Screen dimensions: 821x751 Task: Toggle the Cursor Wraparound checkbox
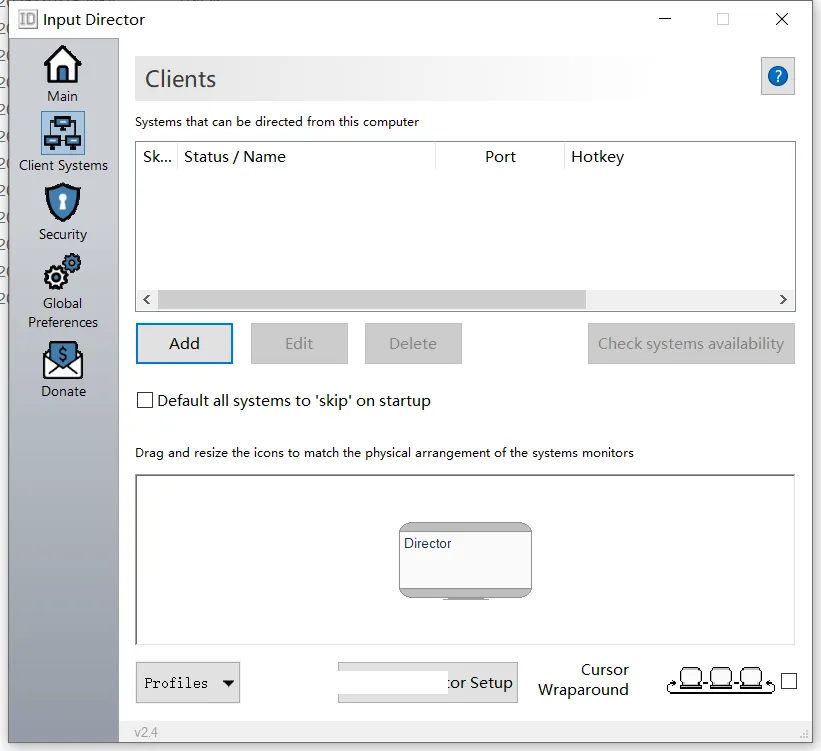pyautogui.click(x=789, y=681)
